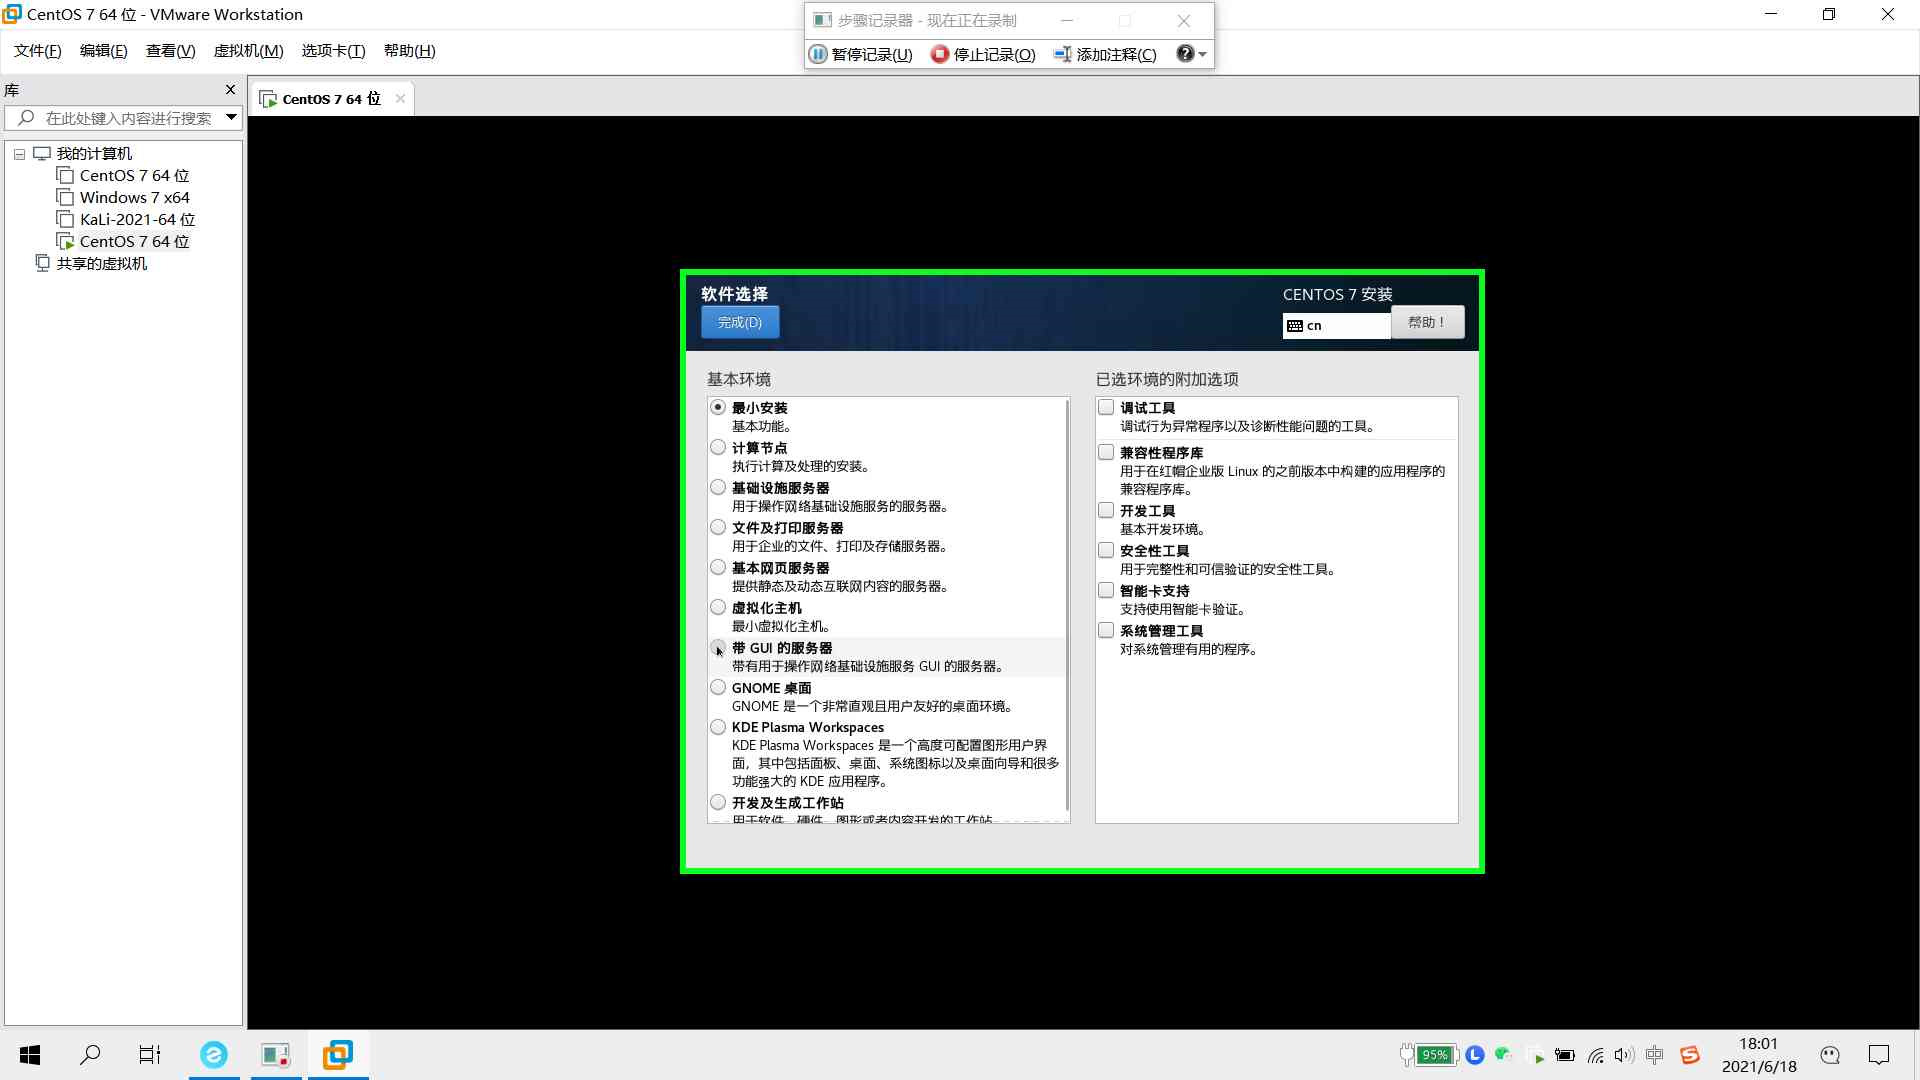
Task: Collapse the 我的计算机 tree node
Action: click(x=19, y=154)
